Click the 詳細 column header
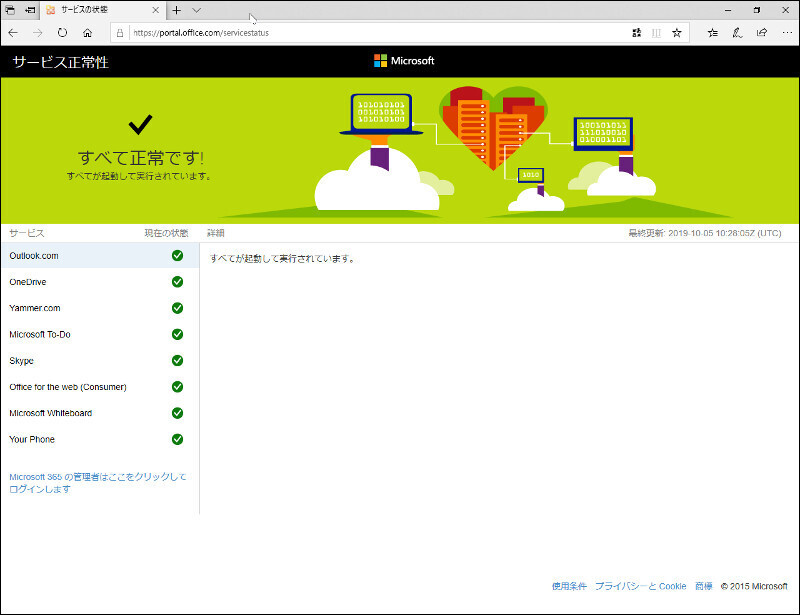 [216, 233]
